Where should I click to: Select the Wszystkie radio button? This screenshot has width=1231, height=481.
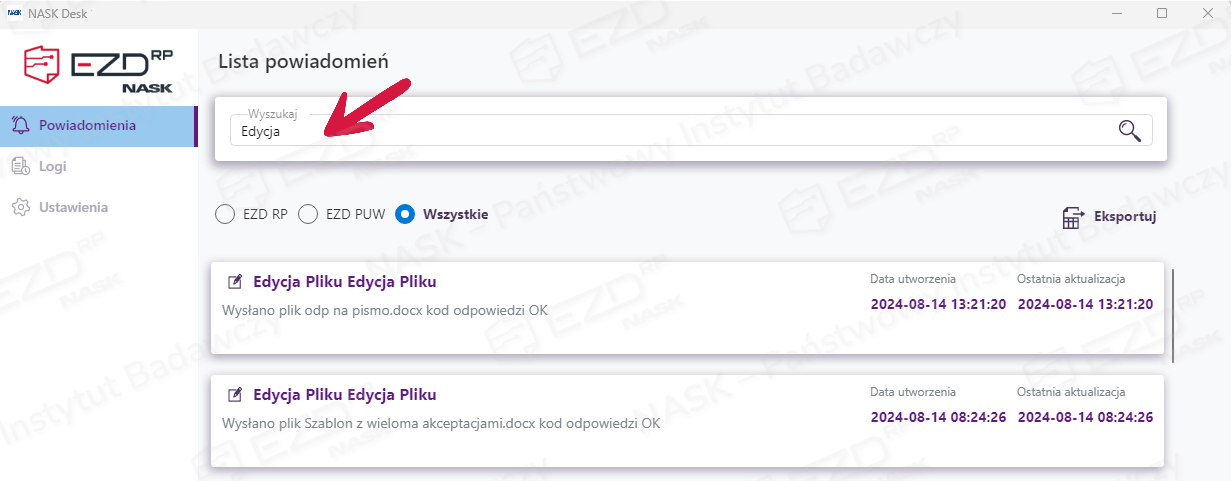tap(405, 214)
